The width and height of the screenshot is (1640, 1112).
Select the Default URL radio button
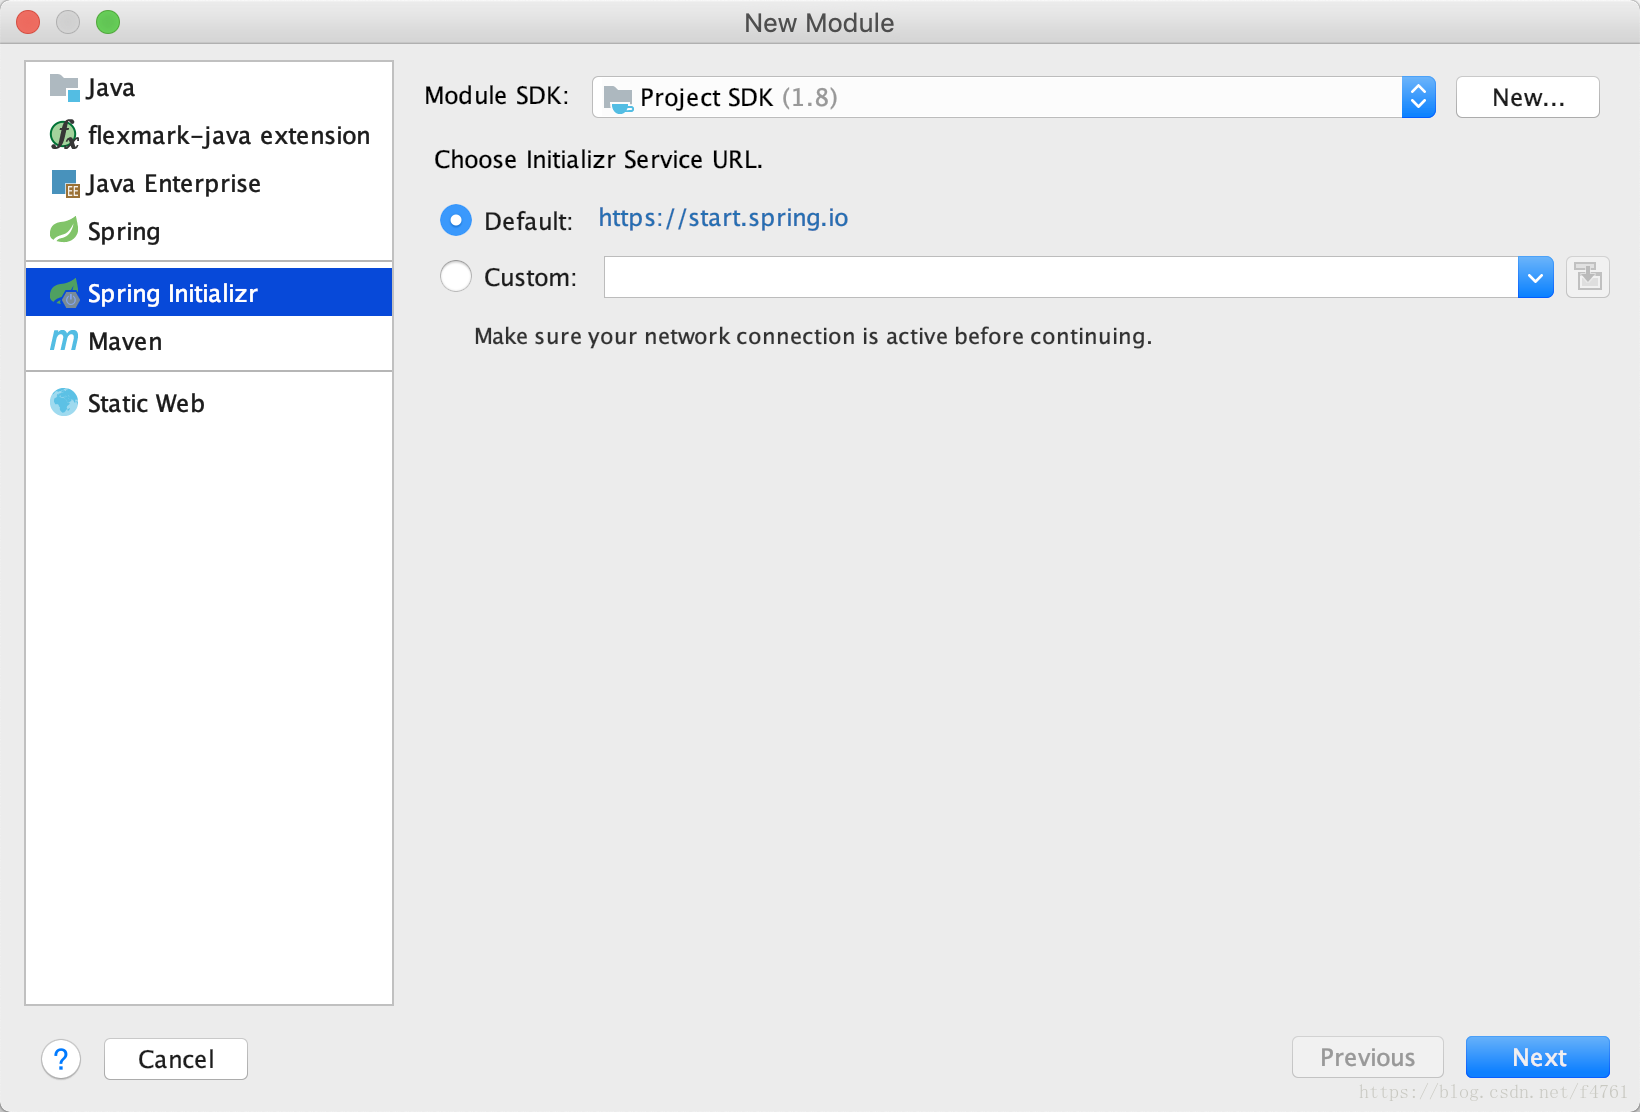tap(456, 220)
